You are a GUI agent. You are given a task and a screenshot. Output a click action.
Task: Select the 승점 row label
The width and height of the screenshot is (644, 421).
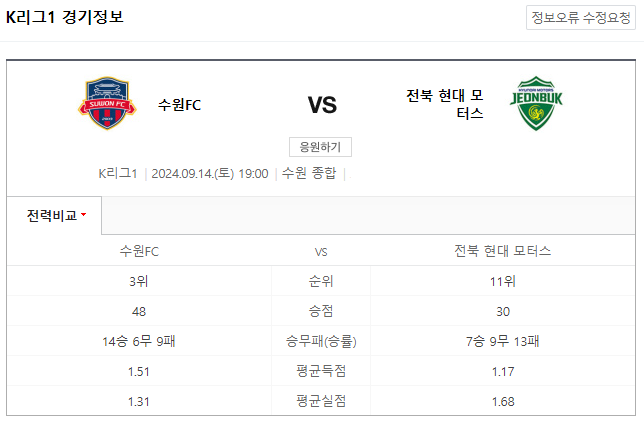(321, 311)
